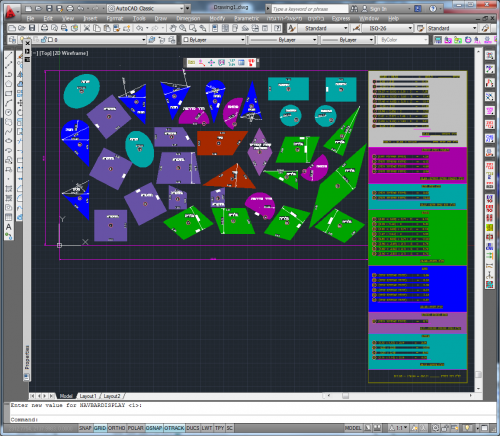Open the ByLayer color control dropdown

213,40
